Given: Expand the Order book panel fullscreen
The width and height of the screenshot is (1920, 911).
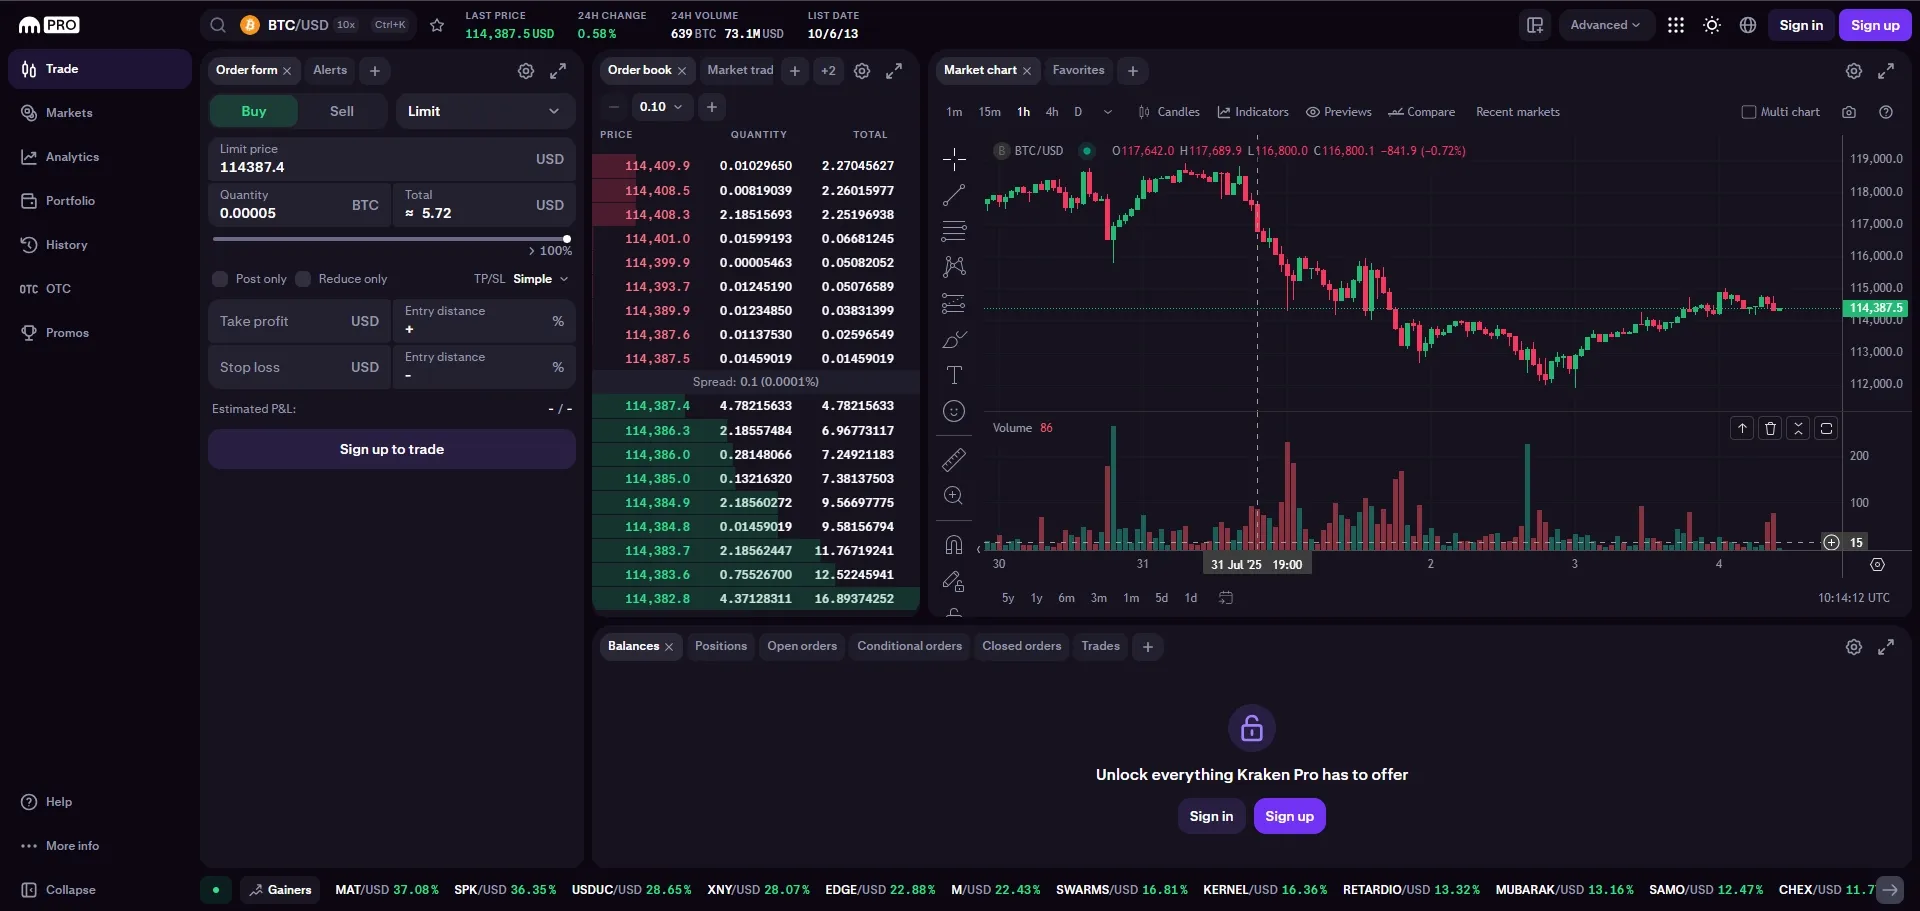Looking at the screenshot, I should [894, 71].
